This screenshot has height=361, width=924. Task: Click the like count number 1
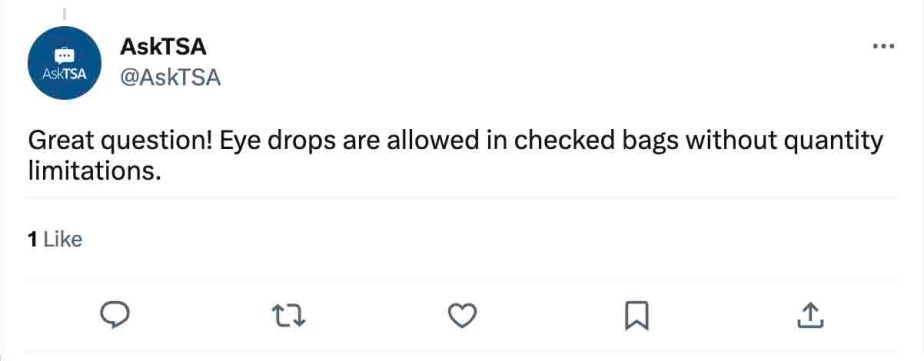[32, 239]
